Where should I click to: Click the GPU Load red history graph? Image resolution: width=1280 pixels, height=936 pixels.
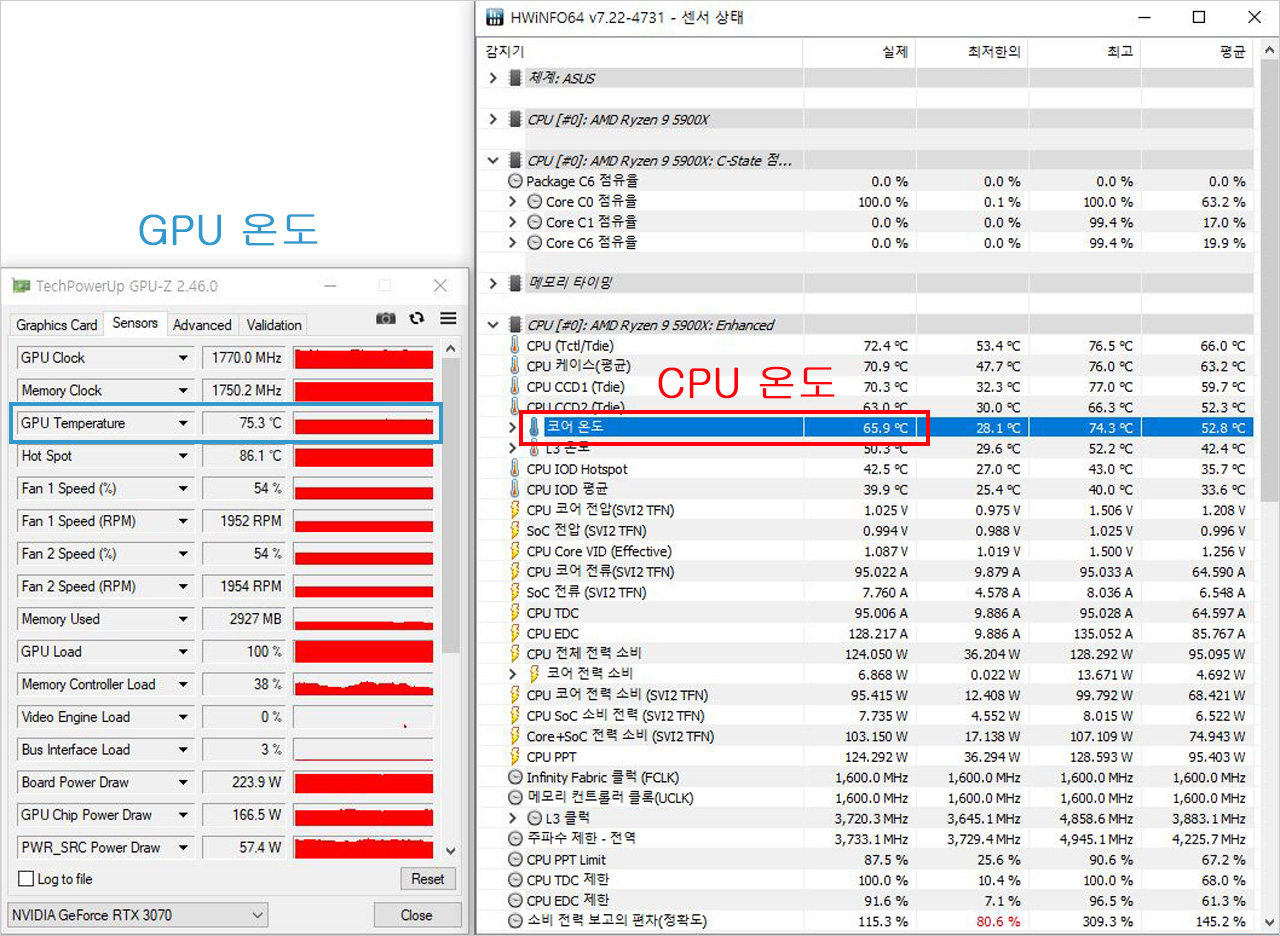click(363, 652)
